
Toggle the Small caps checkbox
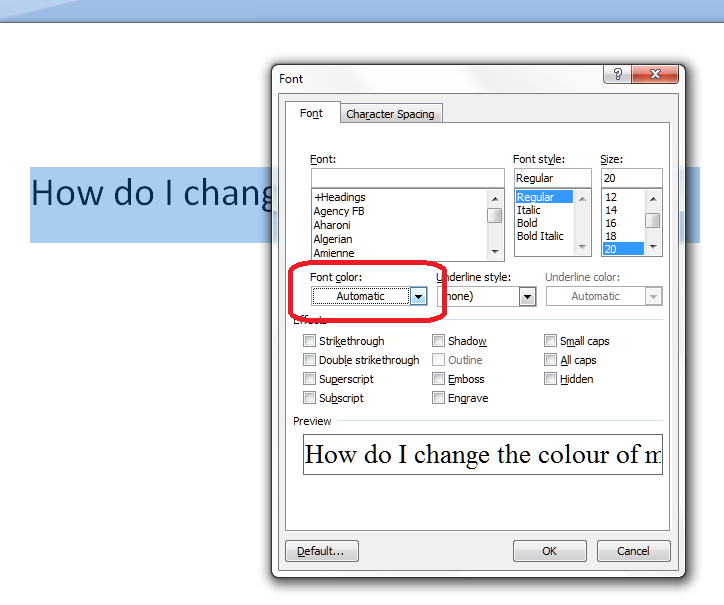[551, 341]
